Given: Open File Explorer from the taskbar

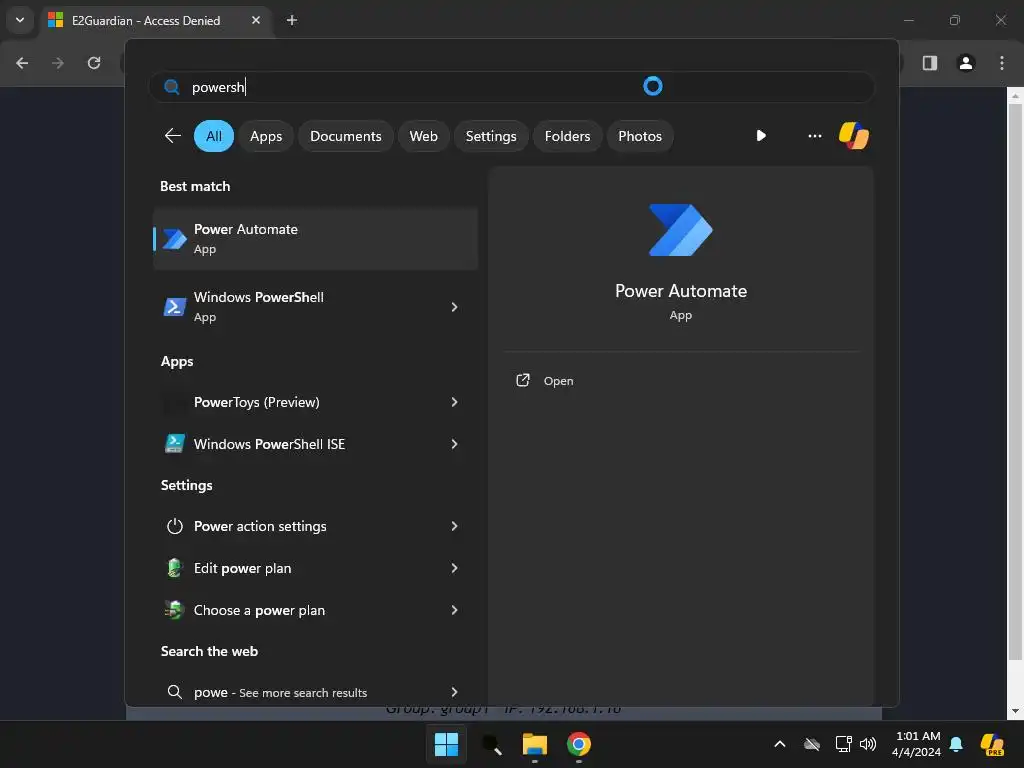Looking at the screenshot, I should pyautogui.click(x=535, y=744).
